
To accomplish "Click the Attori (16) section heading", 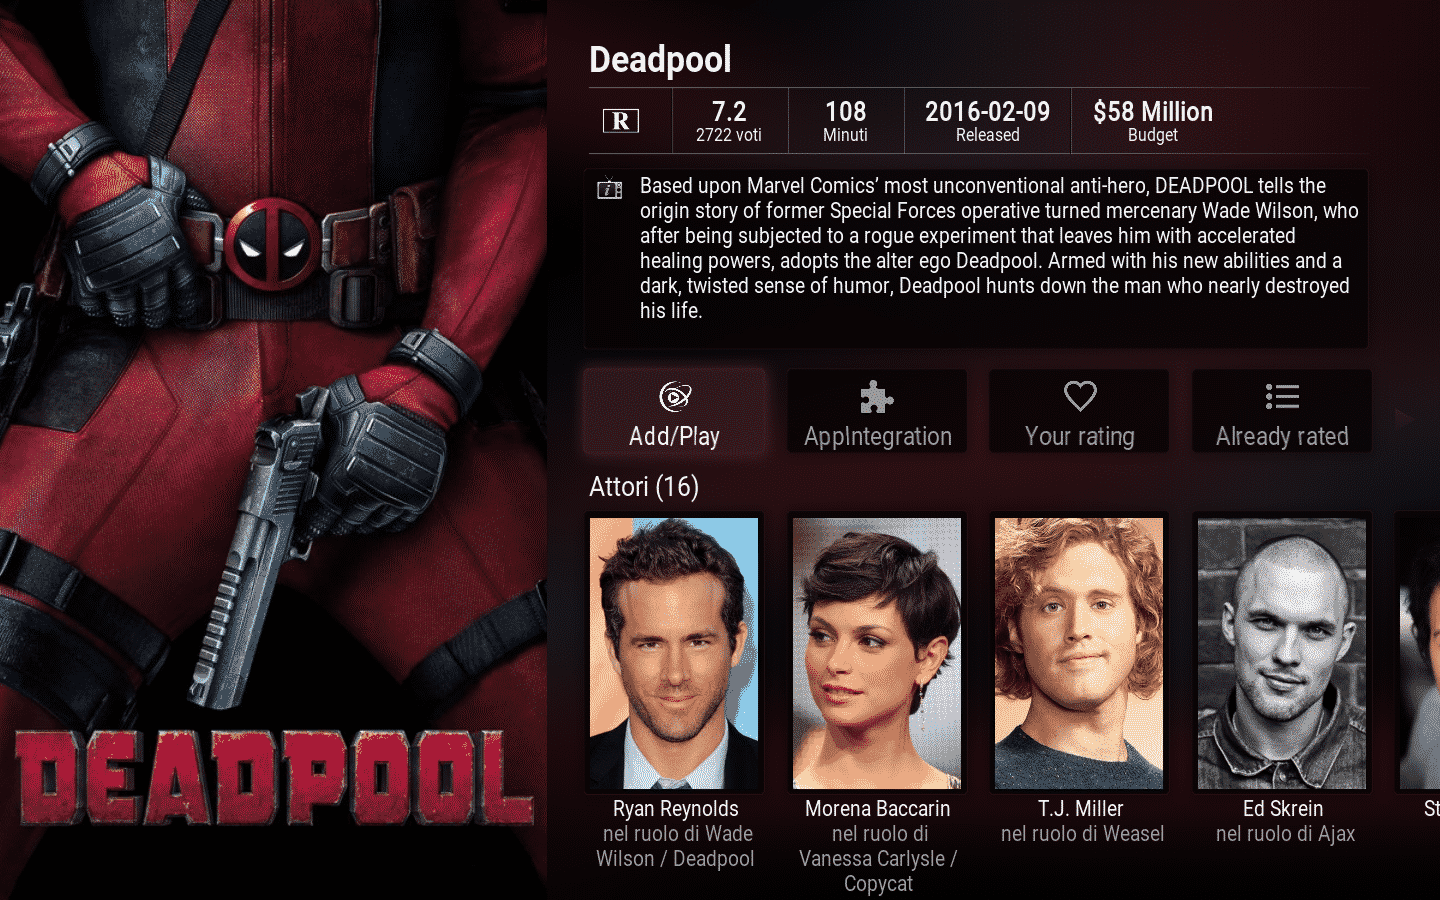I will (644, 487).
